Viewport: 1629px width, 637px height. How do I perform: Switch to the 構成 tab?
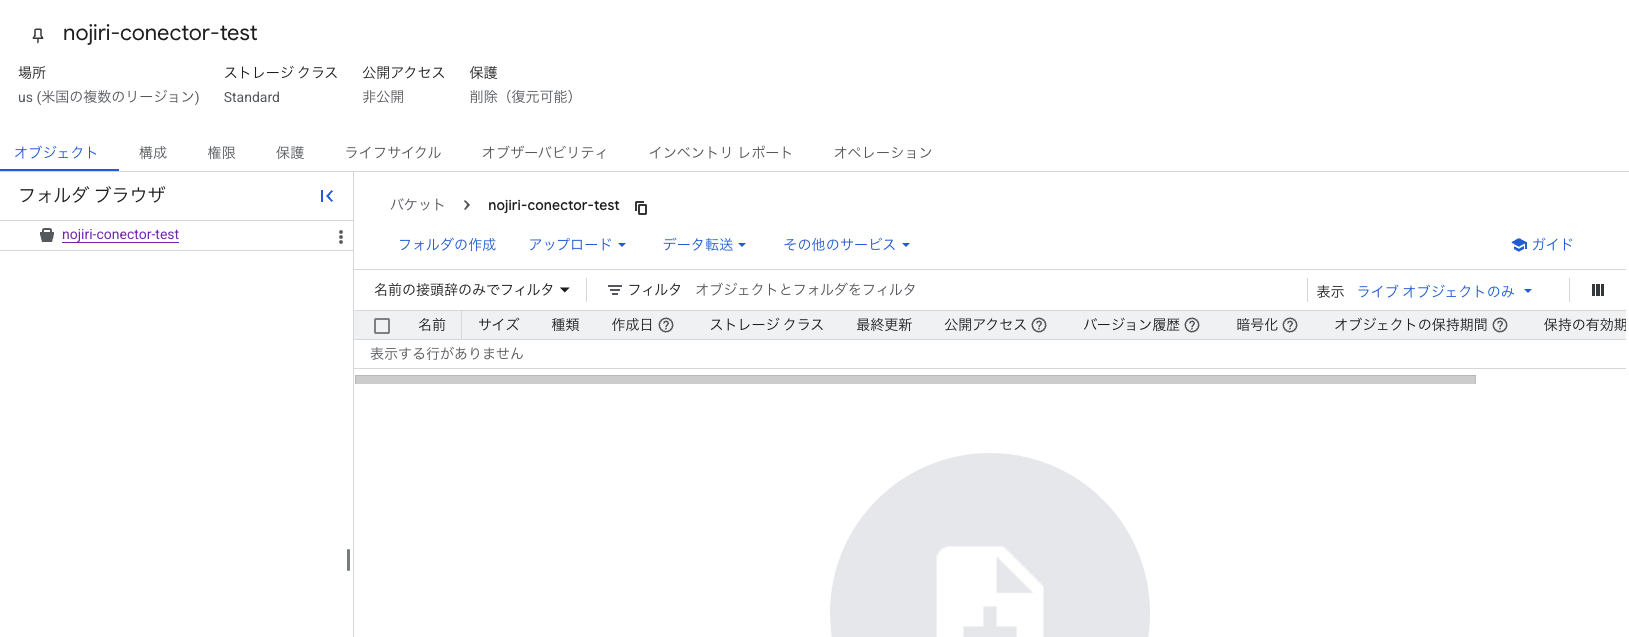(153, 153)
